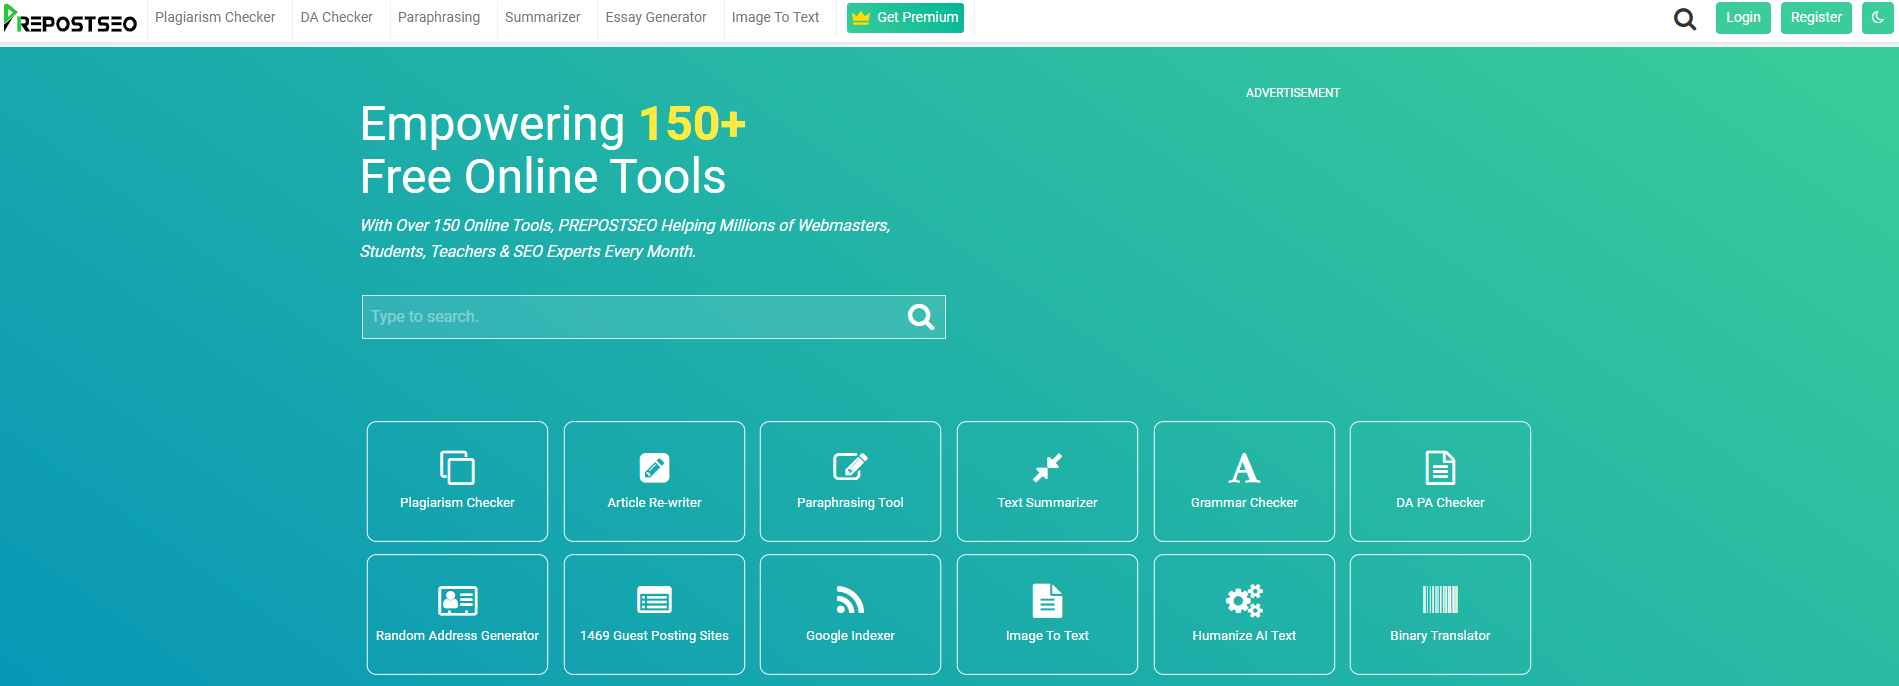Open the Plagiarism Checker card label

coord(457,503)
